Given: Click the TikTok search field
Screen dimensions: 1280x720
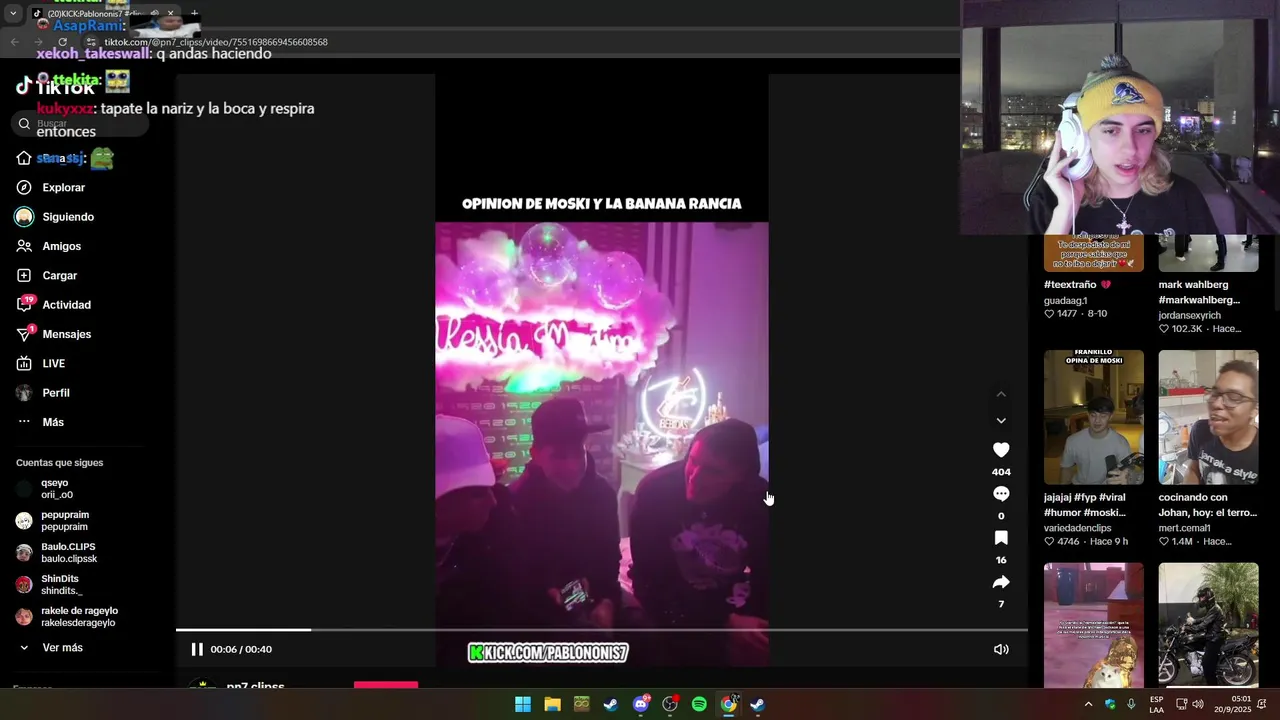Looking at the screenshot, I should pyautogui.click(x=80, y=124).
